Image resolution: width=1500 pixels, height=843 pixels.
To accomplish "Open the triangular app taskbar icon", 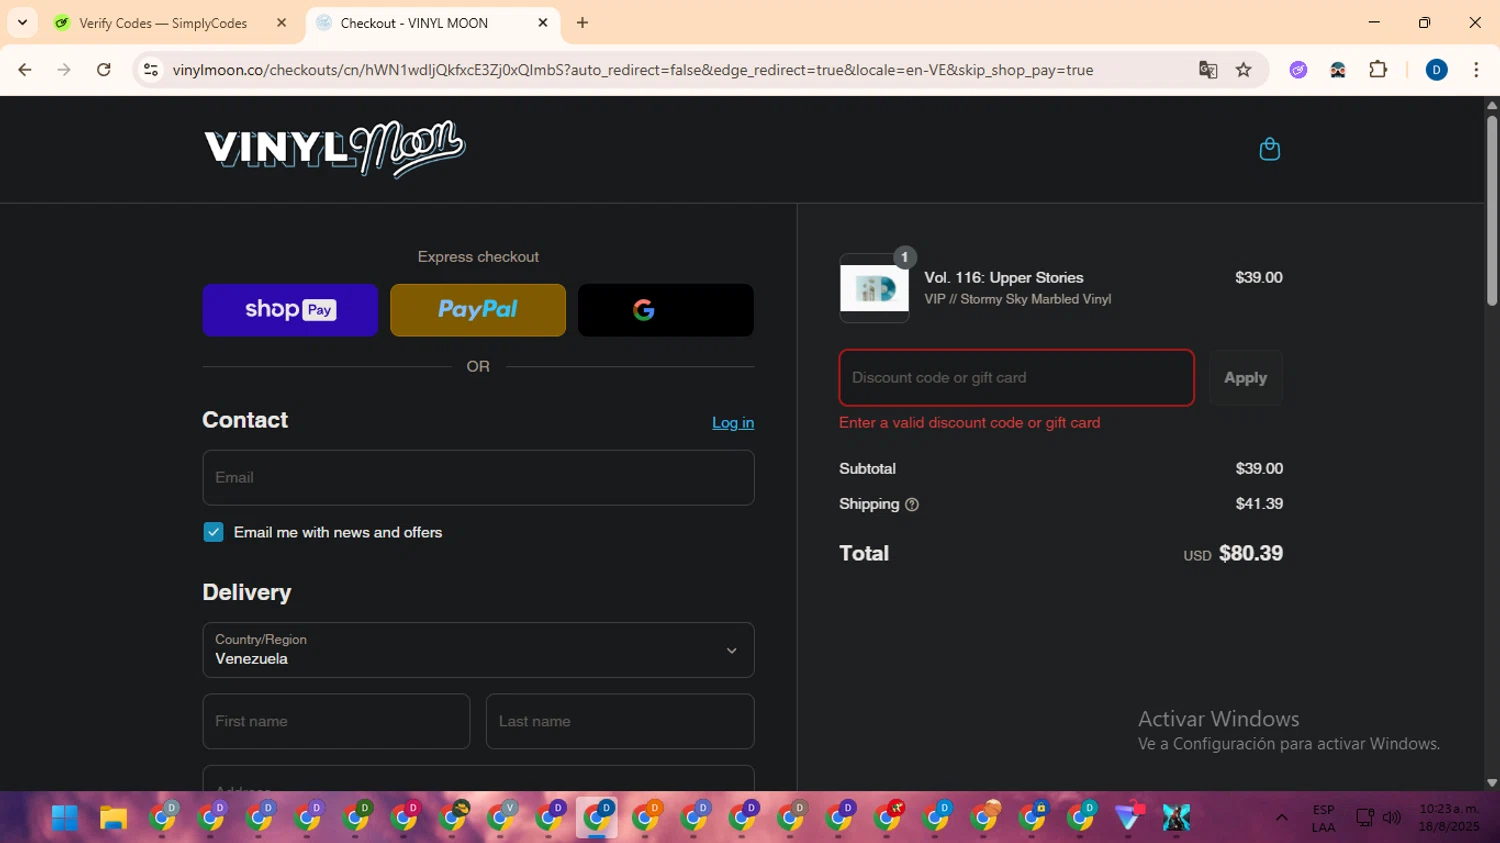I will click(x=1129, y=817).
